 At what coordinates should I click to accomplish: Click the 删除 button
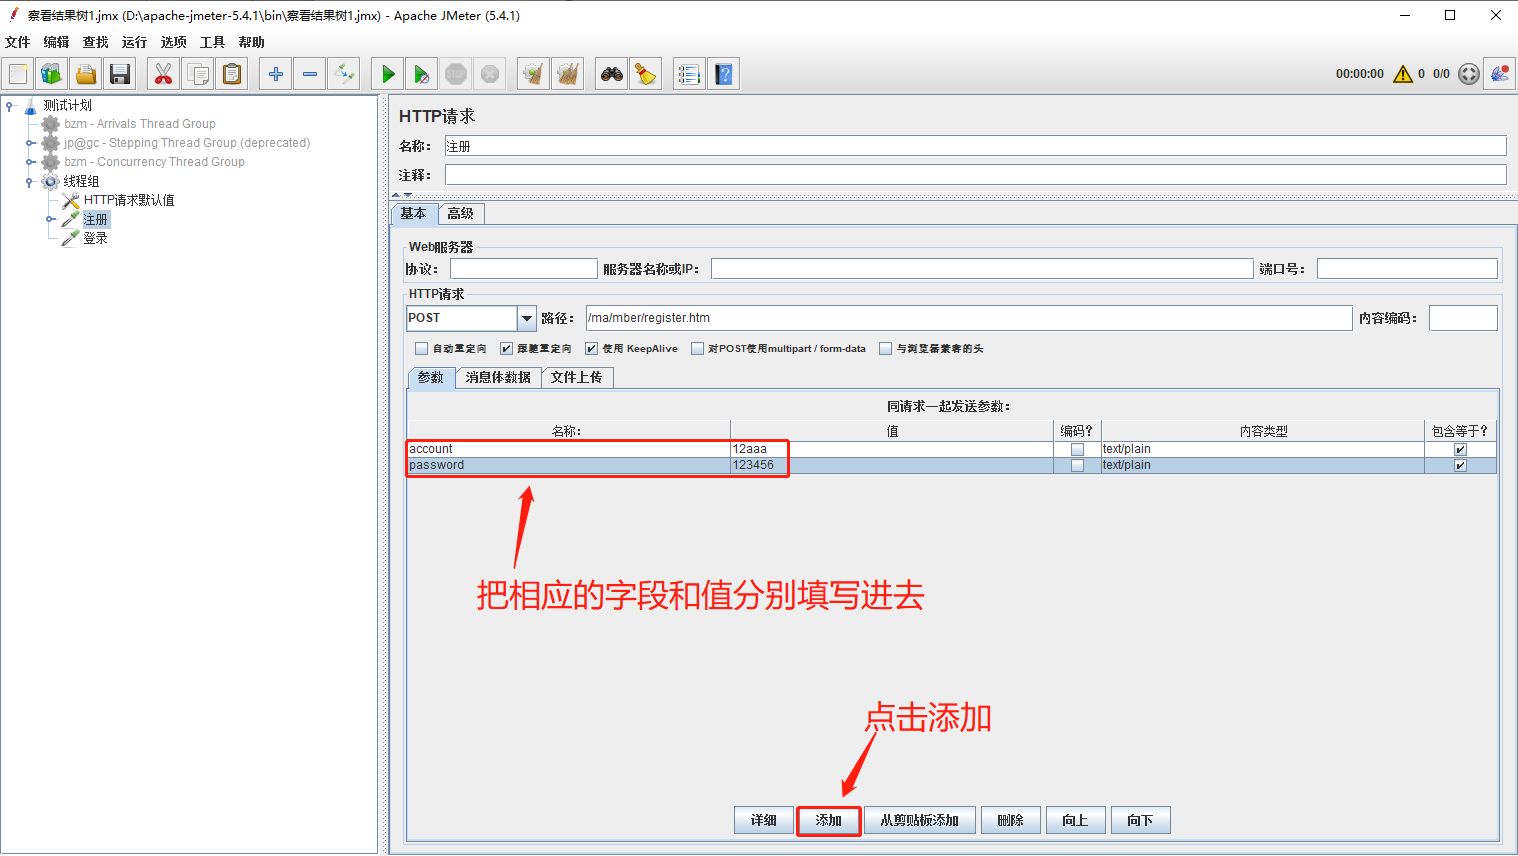(1011, 820)
